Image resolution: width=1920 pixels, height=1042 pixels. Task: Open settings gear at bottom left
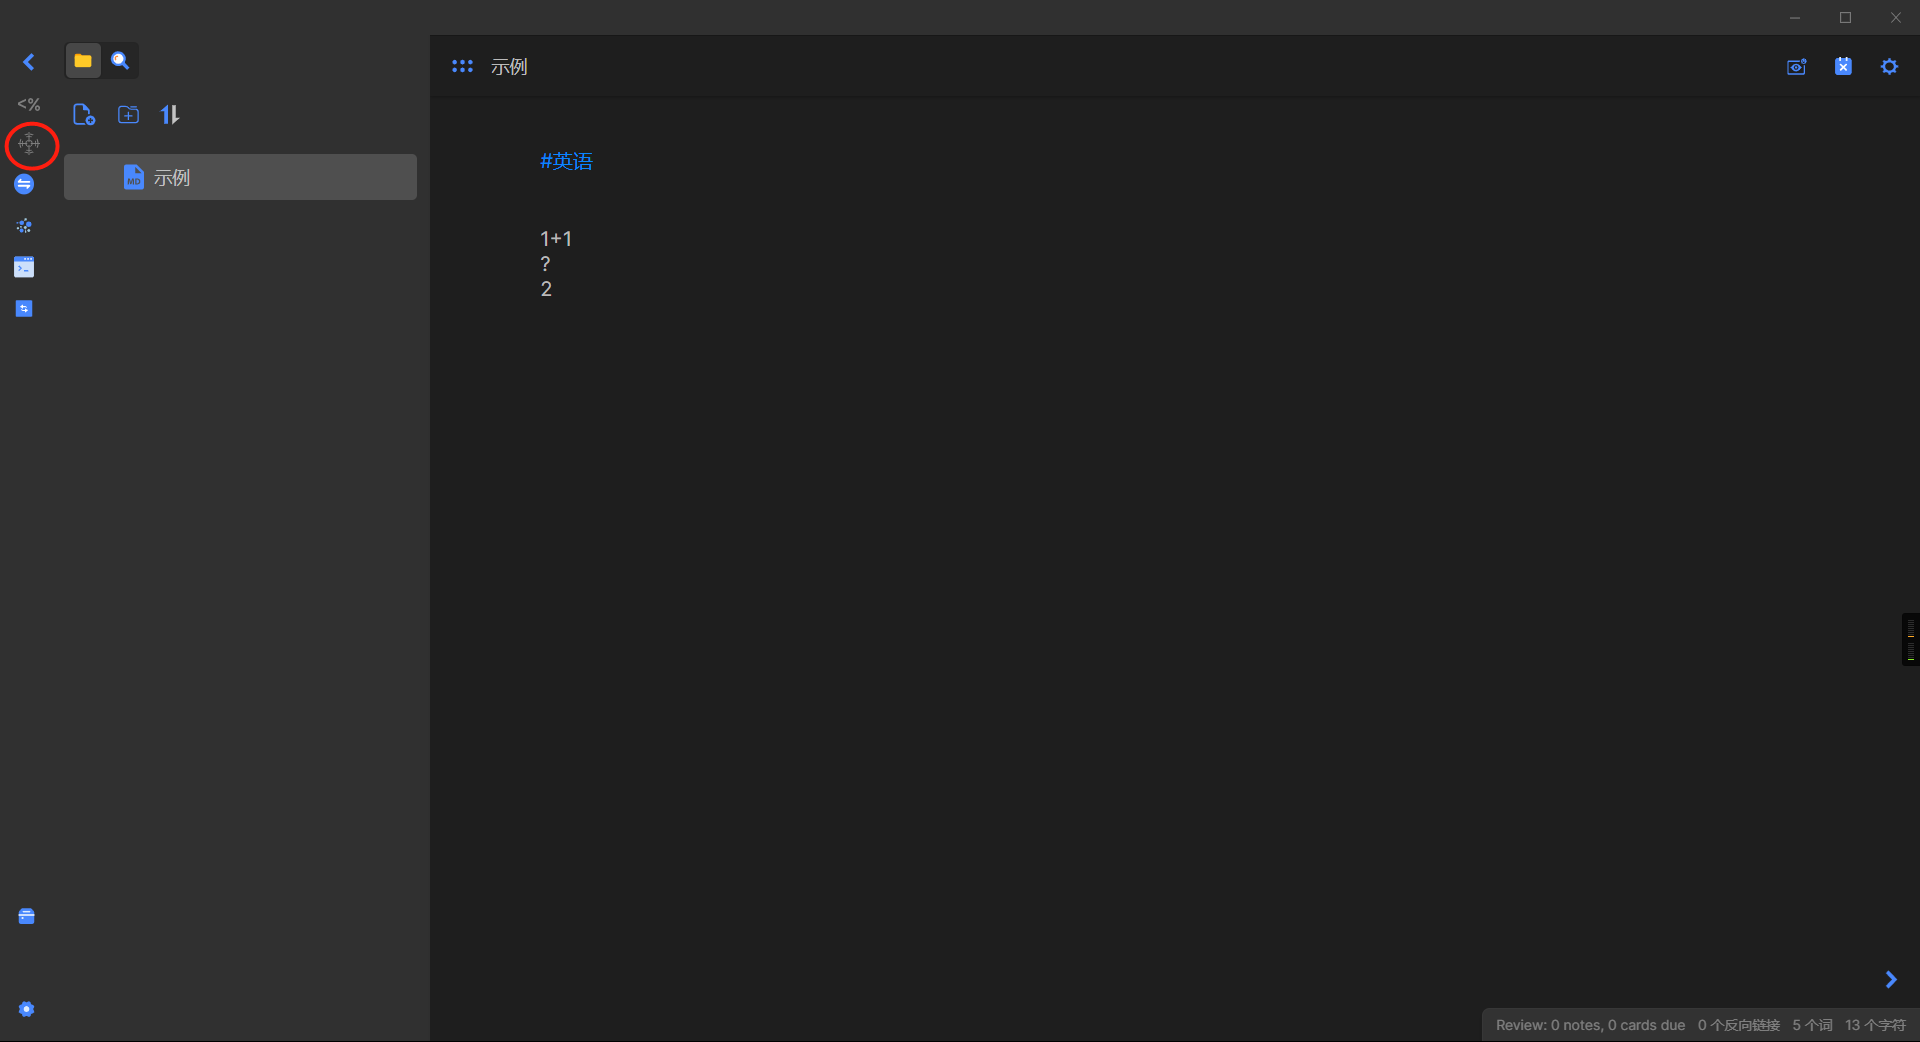(x=27, y=1009)
